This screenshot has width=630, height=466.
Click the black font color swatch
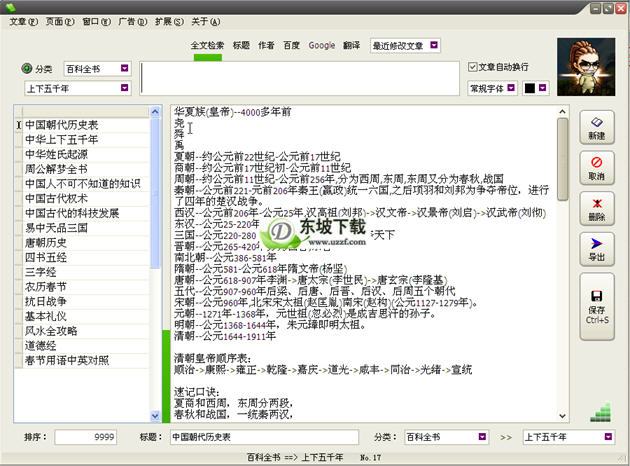tap(530, 88)
